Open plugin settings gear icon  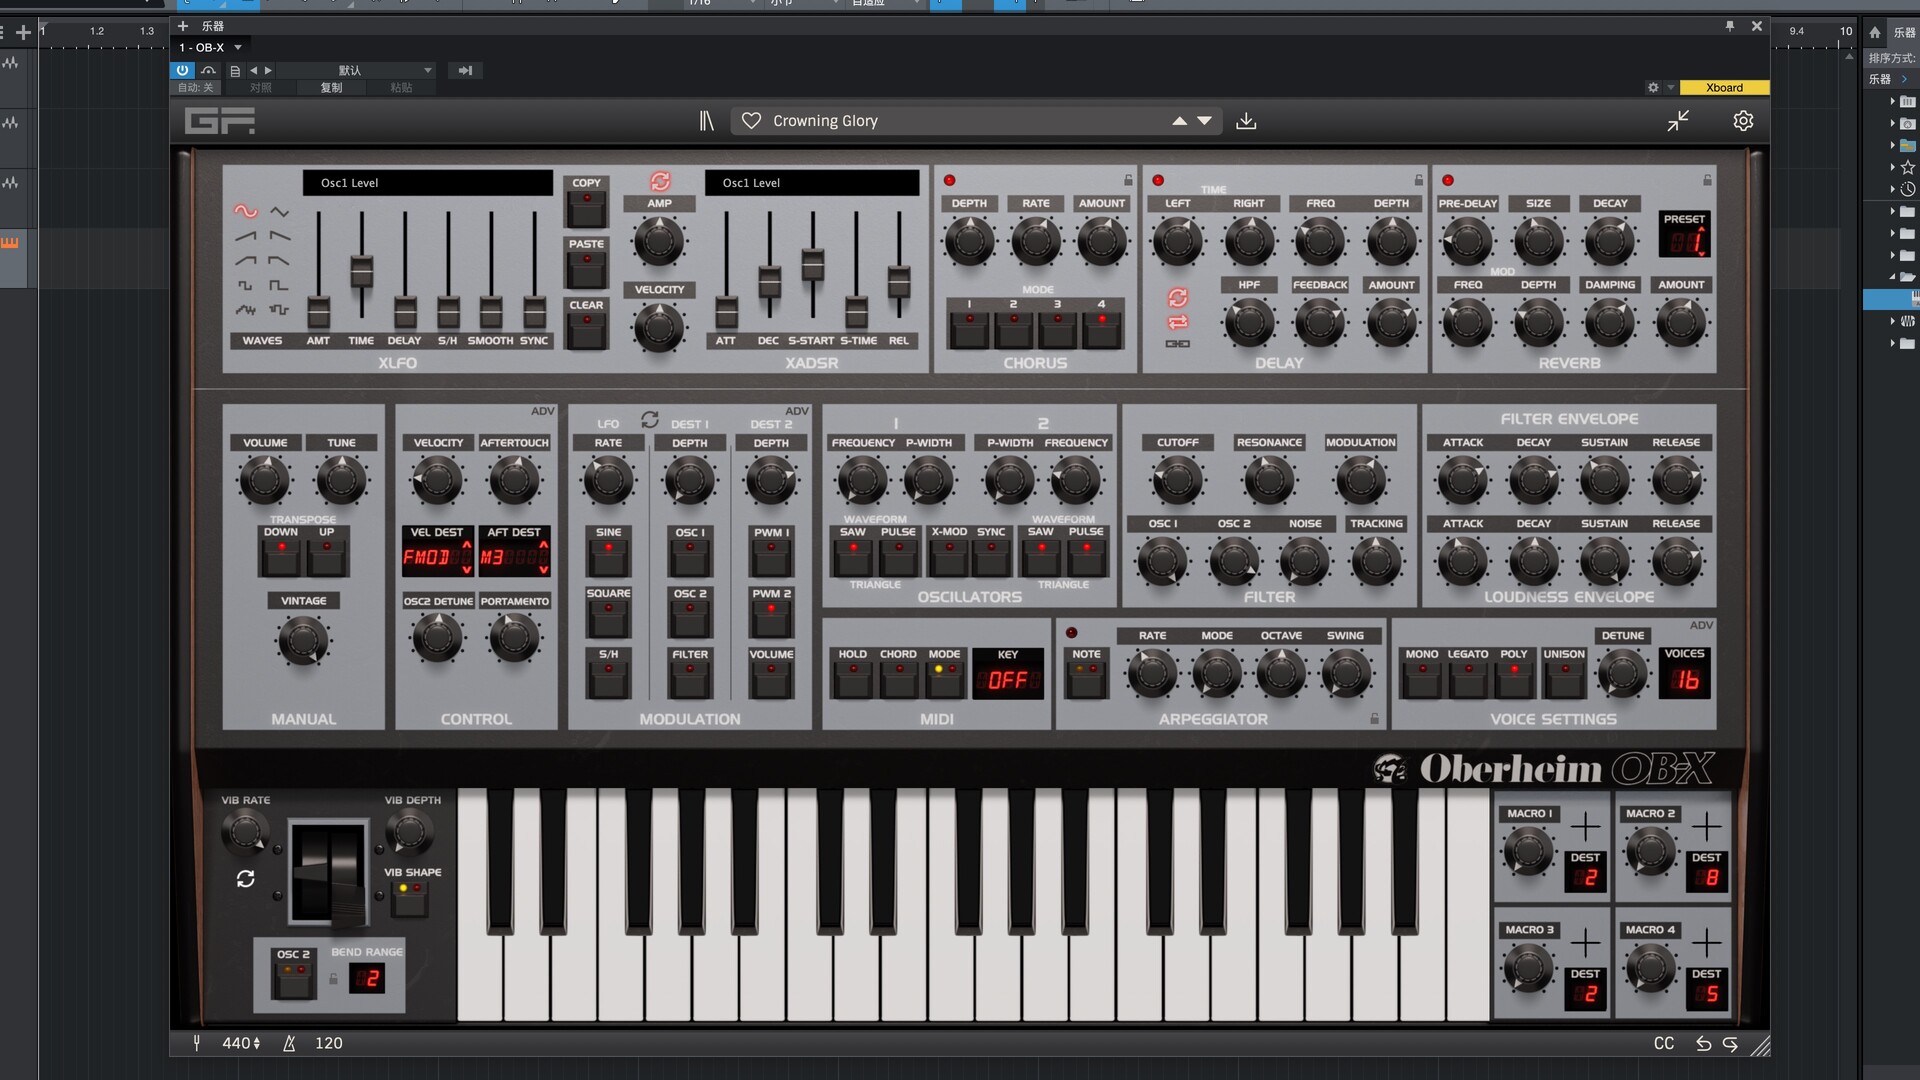click(1743, 121)
